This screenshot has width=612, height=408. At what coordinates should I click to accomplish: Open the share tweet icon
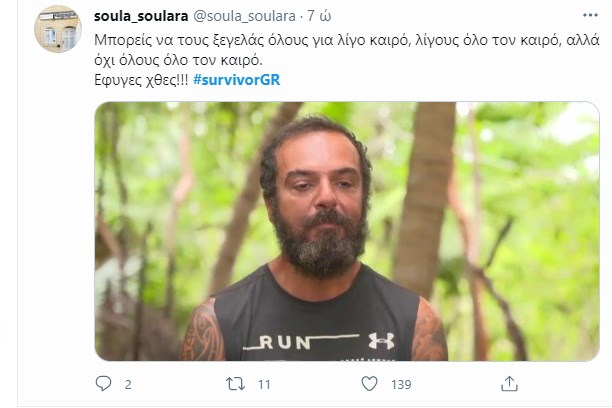coord(509,384)
